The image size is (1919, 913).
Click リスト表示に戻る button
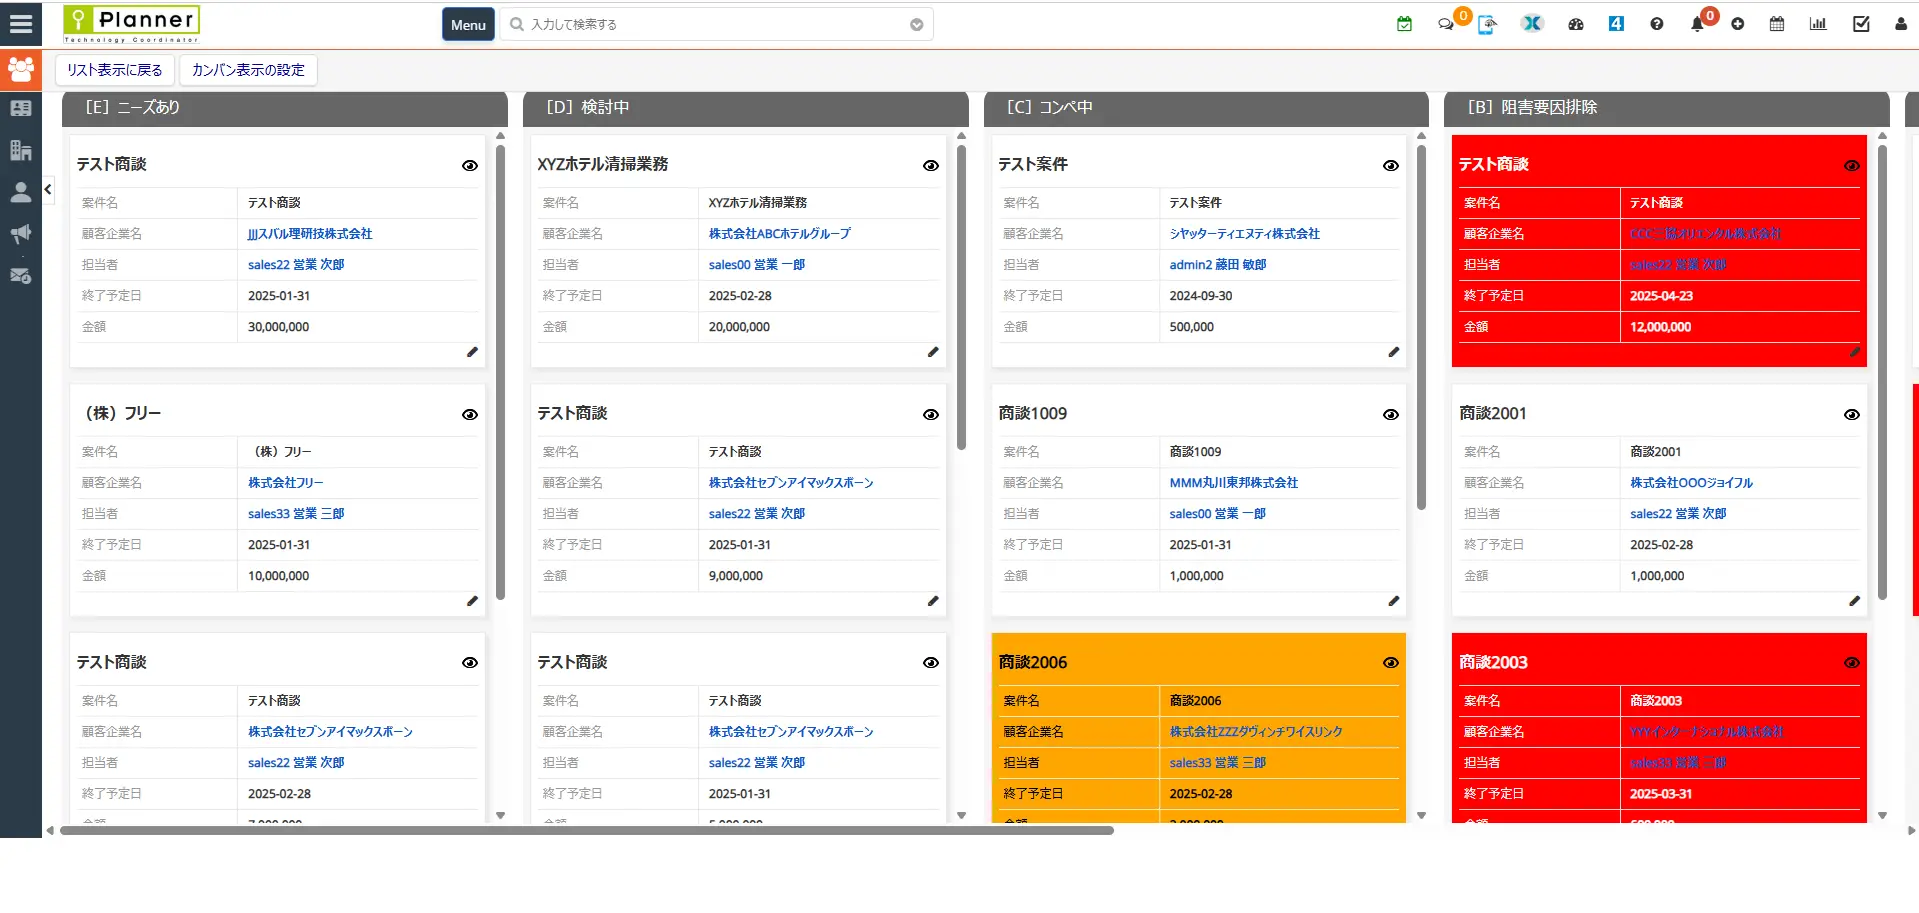(115, 70)
